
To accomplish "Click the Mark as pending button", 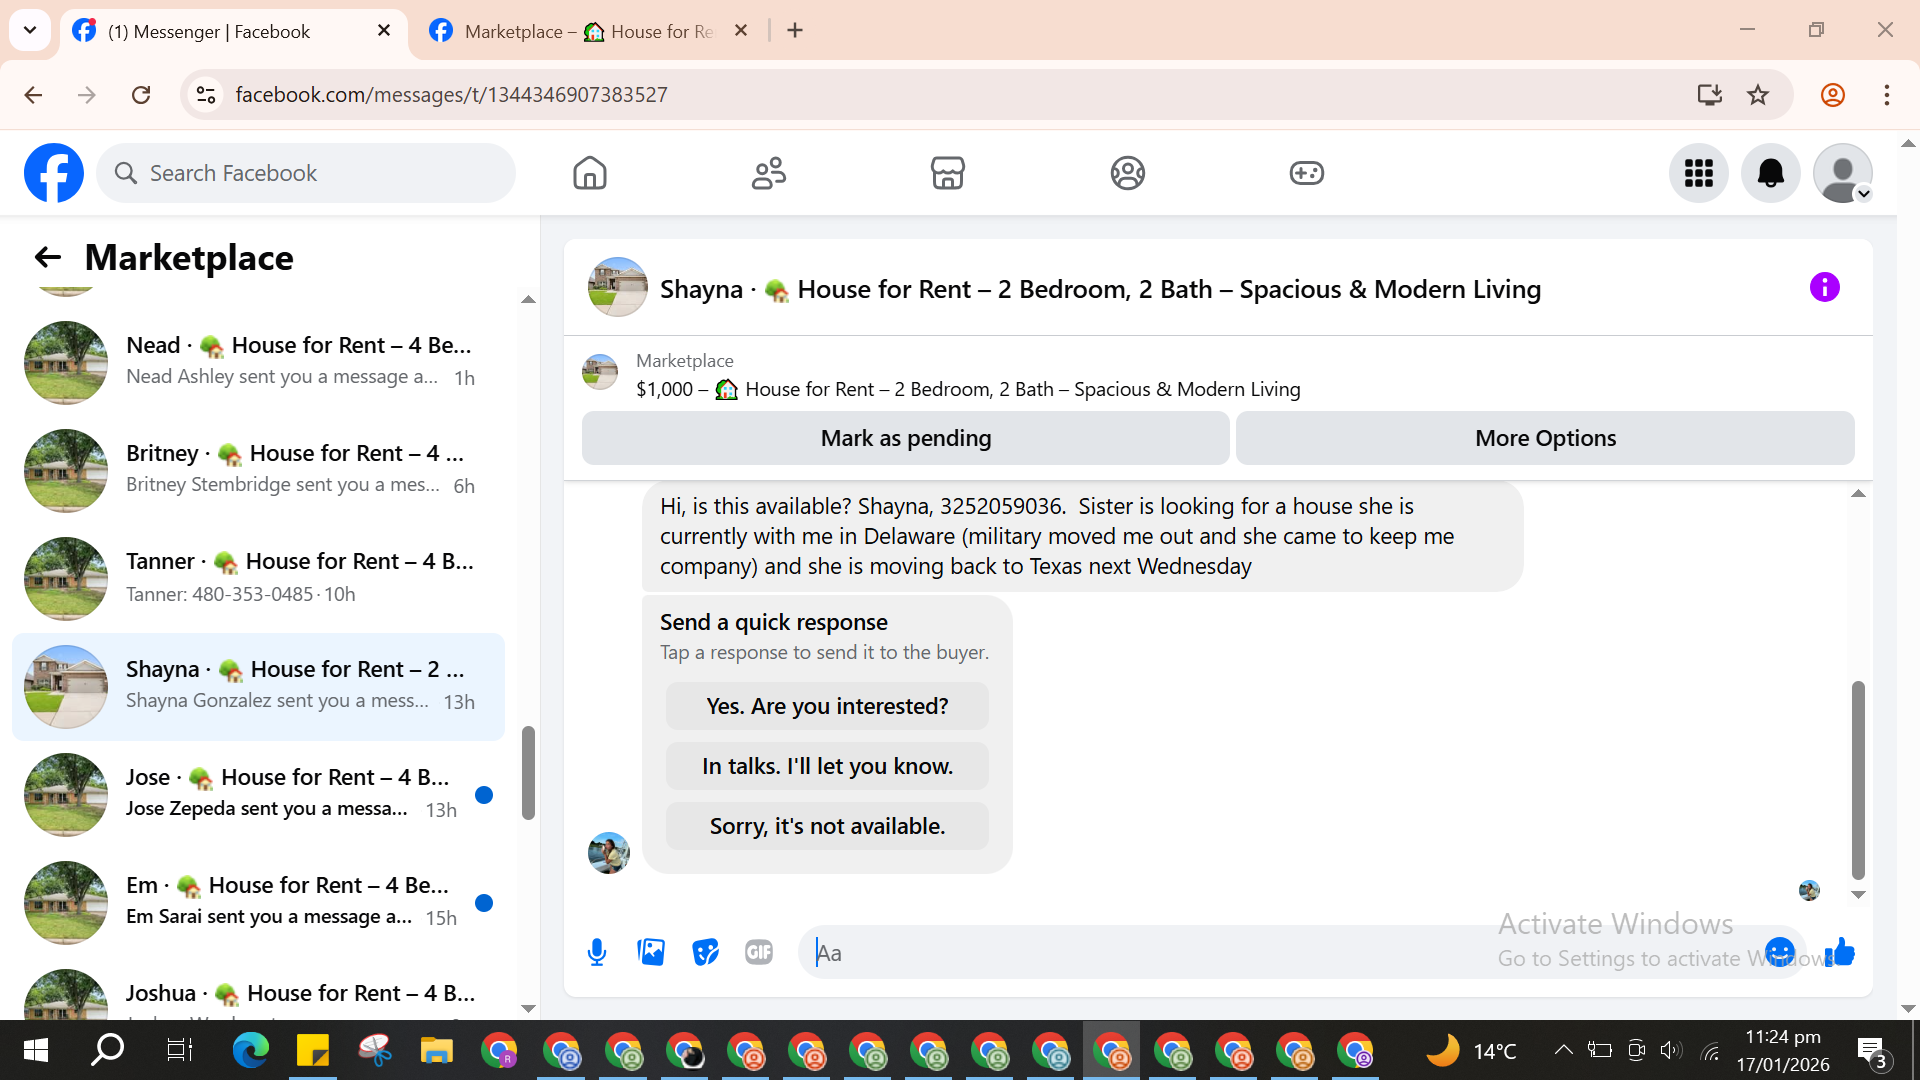I will 905,438.
